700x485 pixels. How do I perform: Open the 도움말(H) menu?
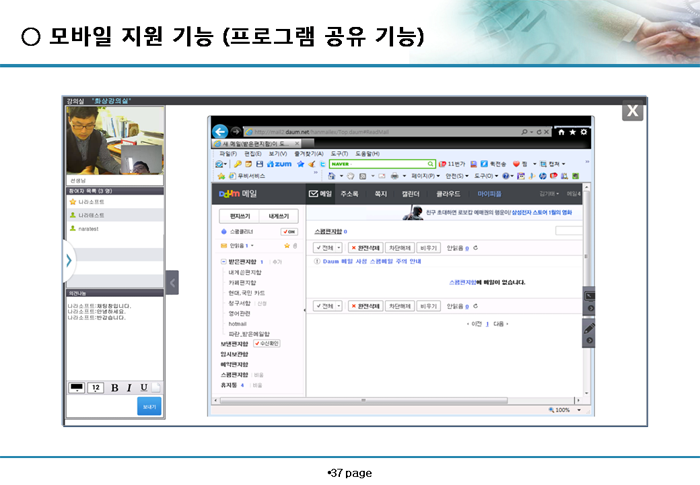pyautogui.click(x=367, y=154)
